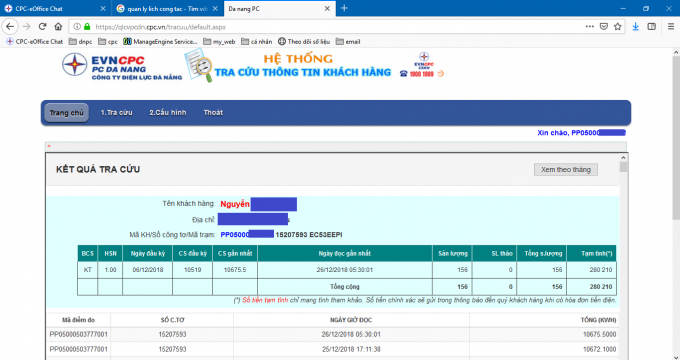This screenshot has height=360, width=680.
Task: Bookmark this page with the star
Action: 618,26
